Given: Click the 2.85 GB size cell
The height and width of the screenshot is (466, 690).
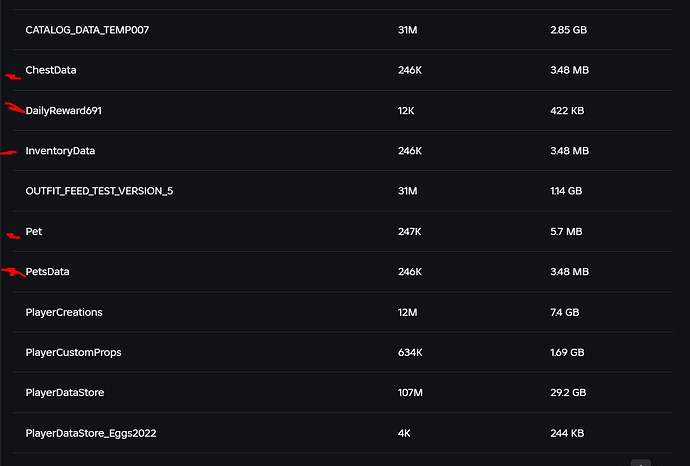Looking at the screenshot, I should (568, 30).
